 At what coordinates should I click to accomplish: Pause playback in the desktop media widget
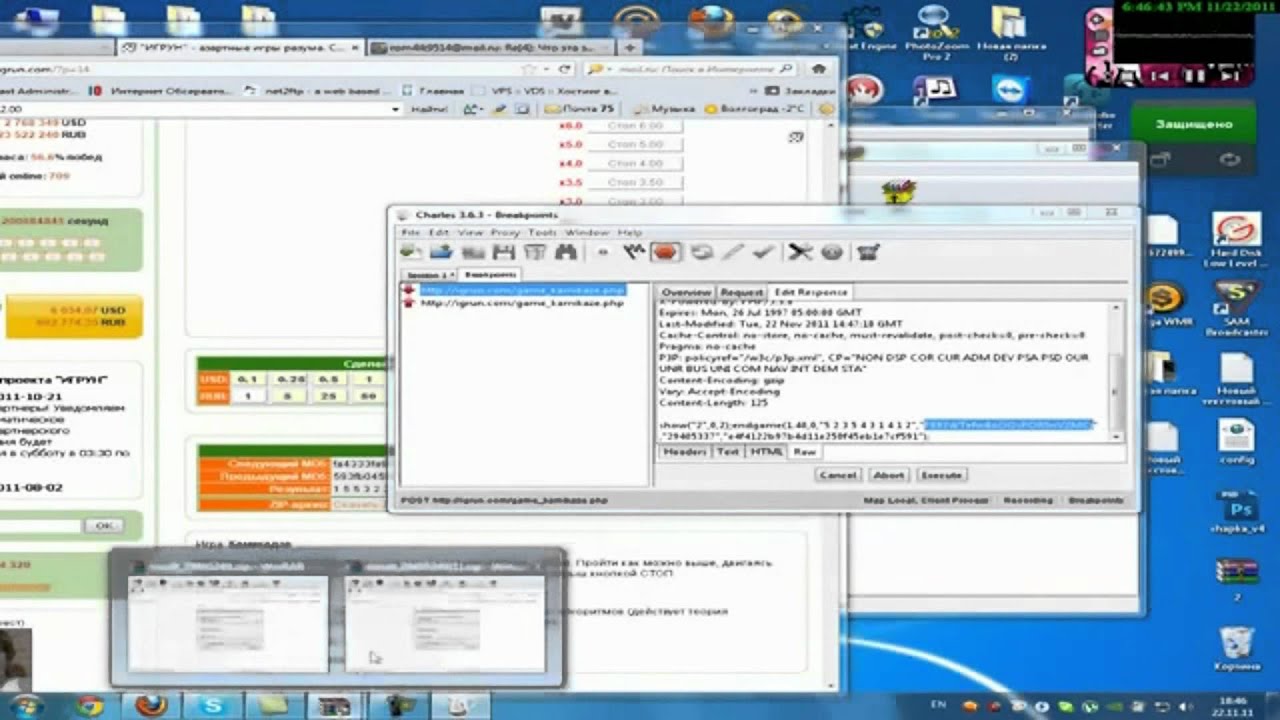pyautogui.click(x=1194, y=75)
